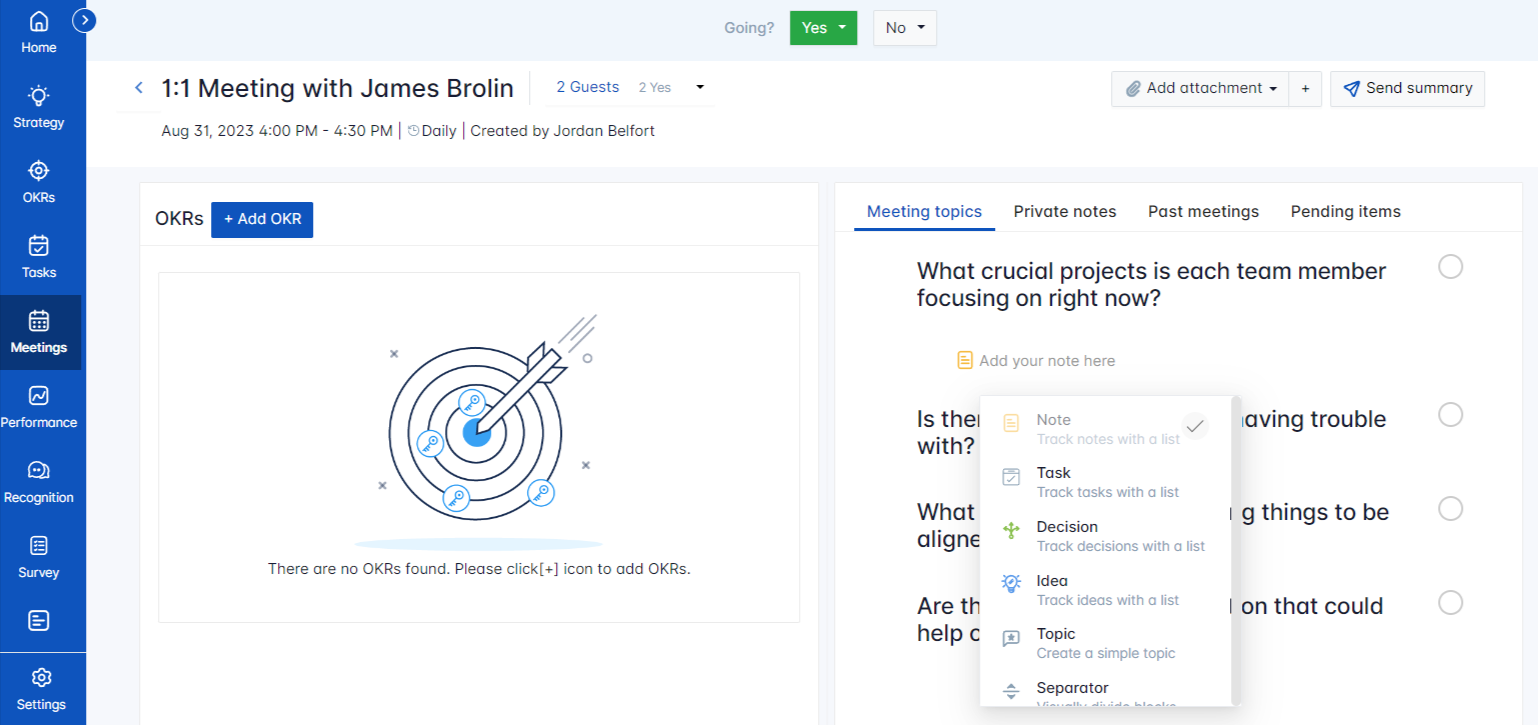
Task: Click the block type menu scrollbar
Action: point(1237,550)
